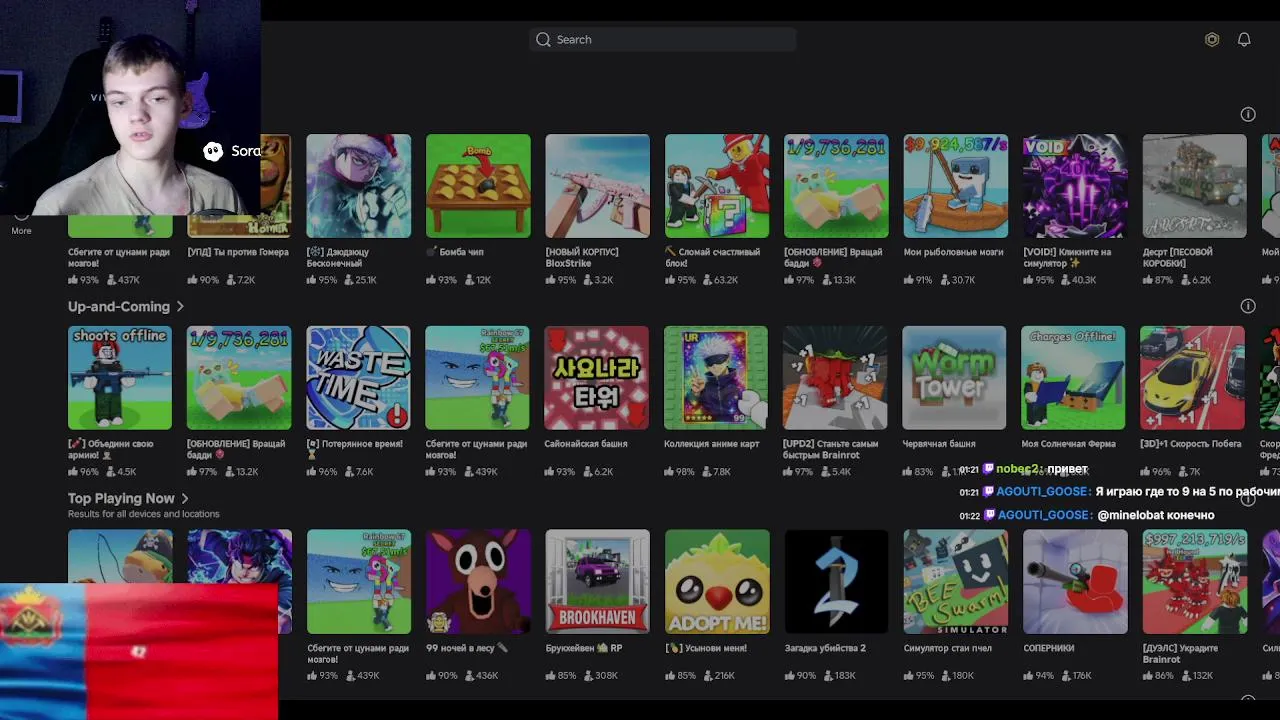
Task: Click Моя Солнечная Ферма title text
Action: (1068, 444)
